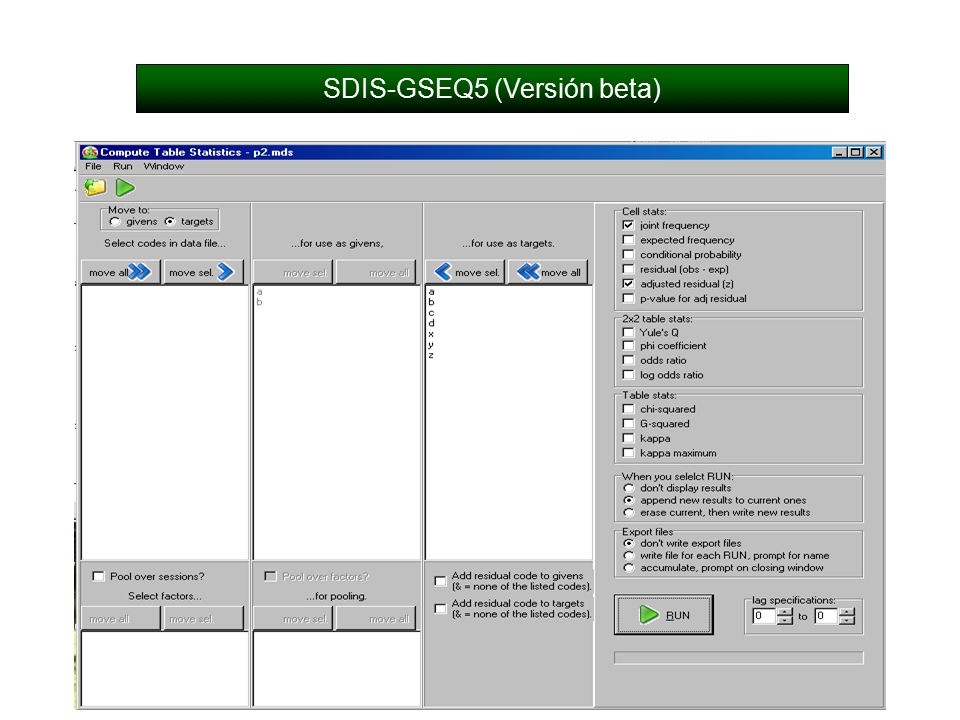
Task: Check the log odds ratio option
Action: [628, 375]
